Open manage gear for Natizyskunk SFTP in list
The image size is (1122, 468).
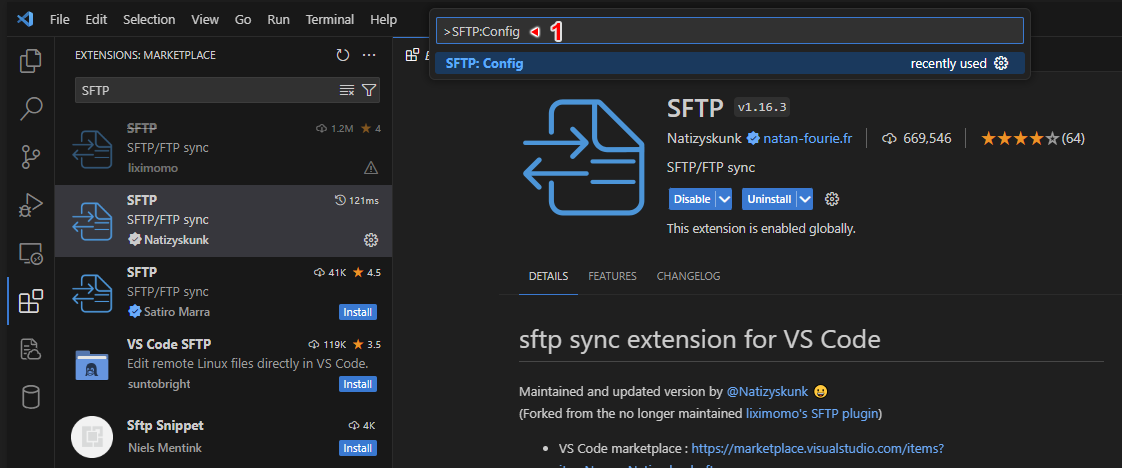coord(371,240)
